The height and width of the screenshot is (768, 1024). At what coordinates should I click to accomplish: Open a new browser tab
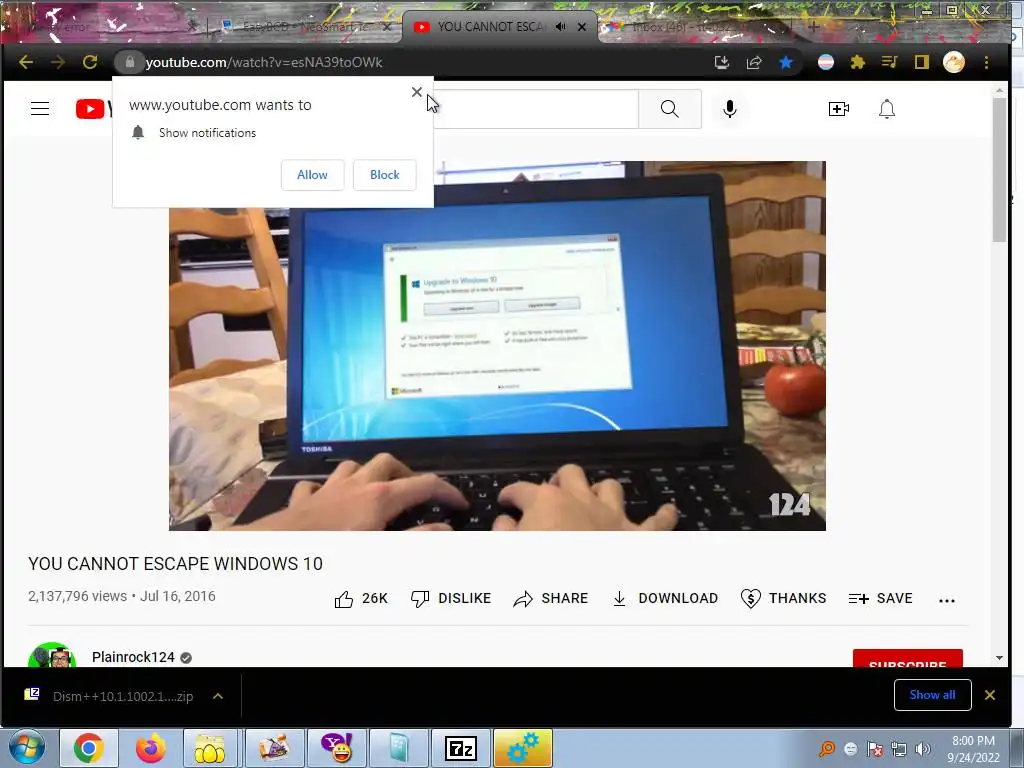click(x=813, y=27)
